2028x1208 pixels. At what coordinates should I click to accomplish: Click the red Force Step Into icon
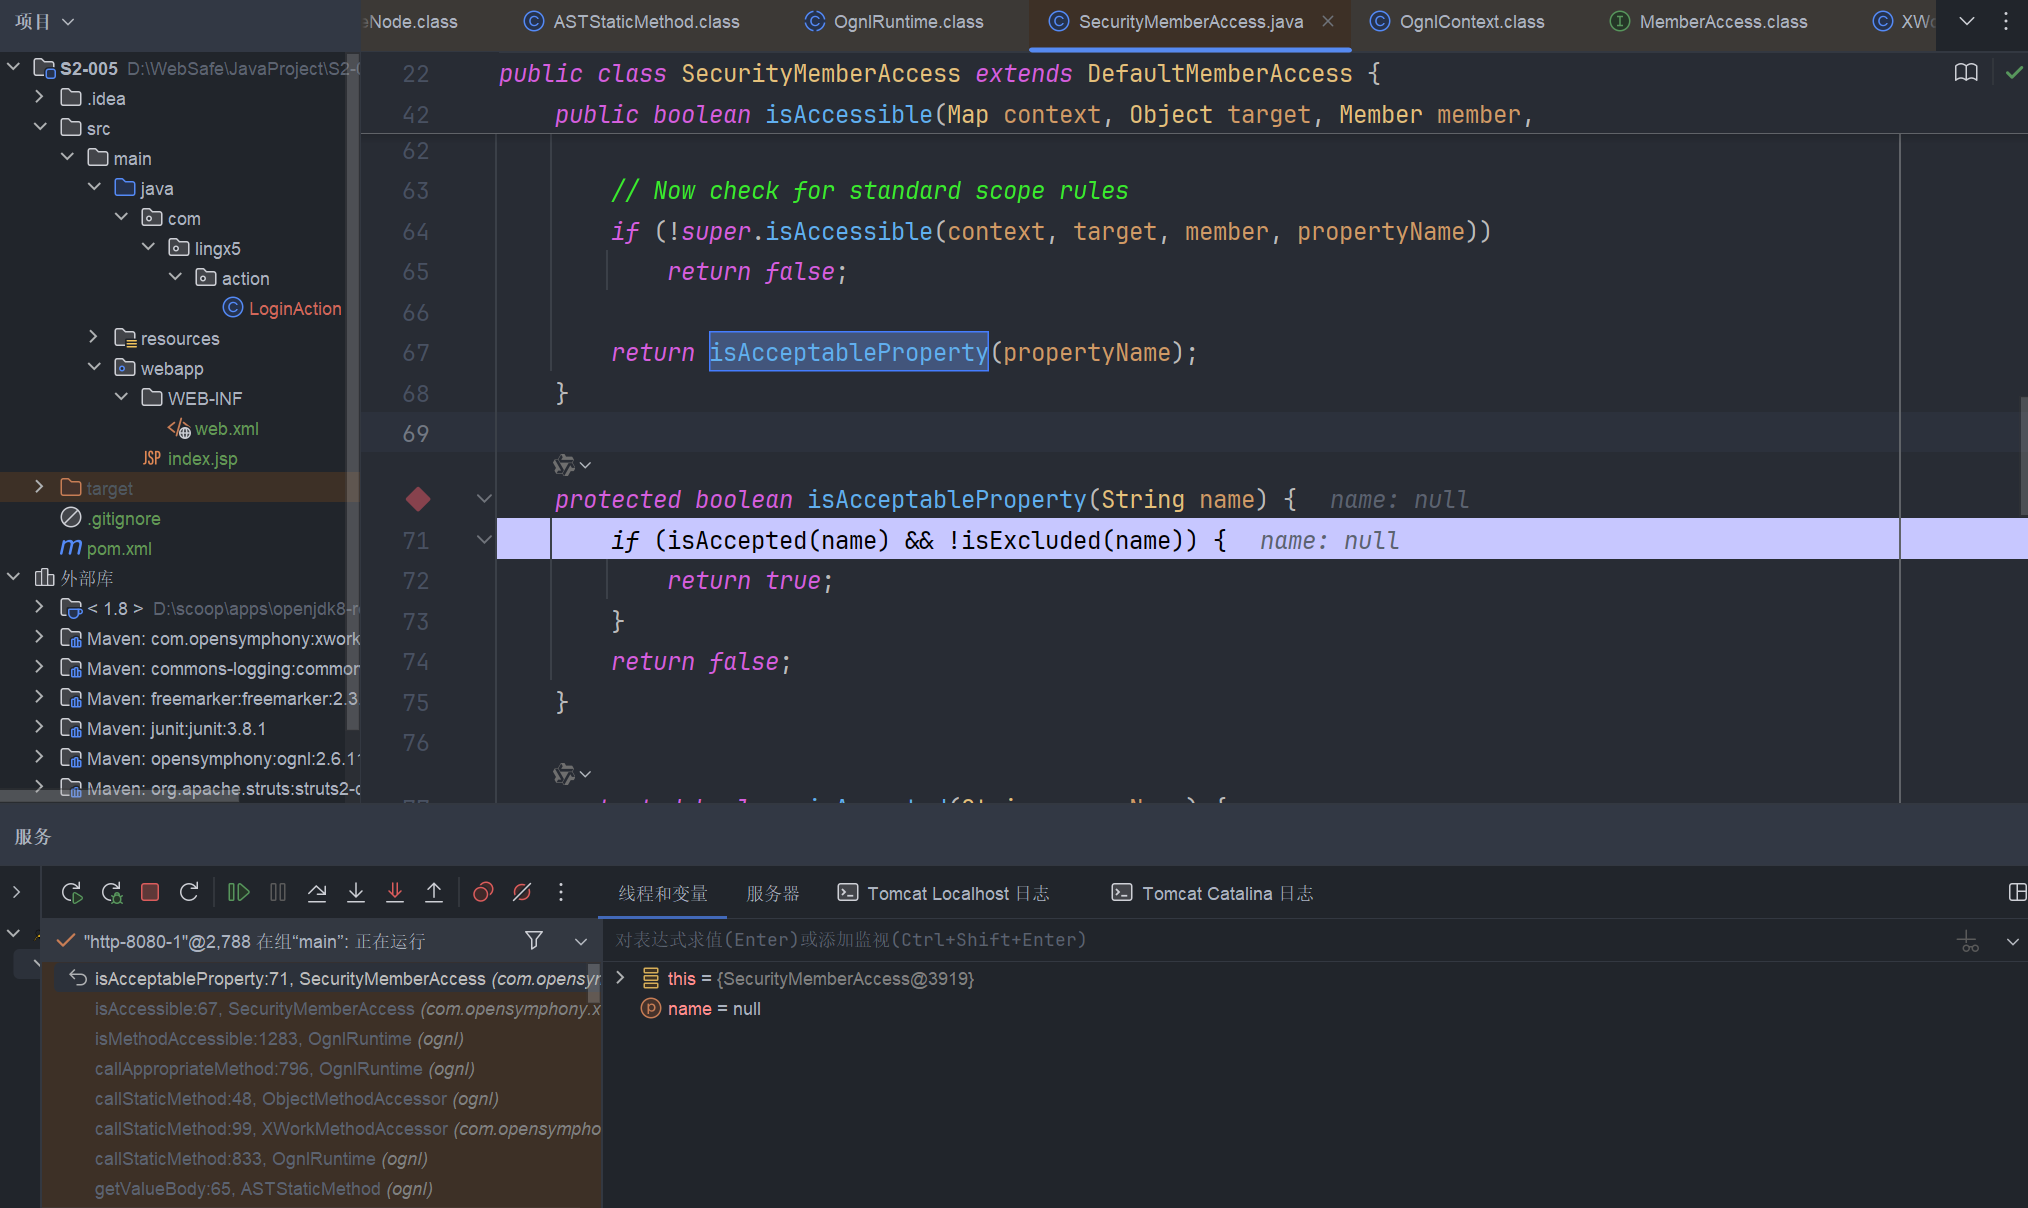(395, 893)
